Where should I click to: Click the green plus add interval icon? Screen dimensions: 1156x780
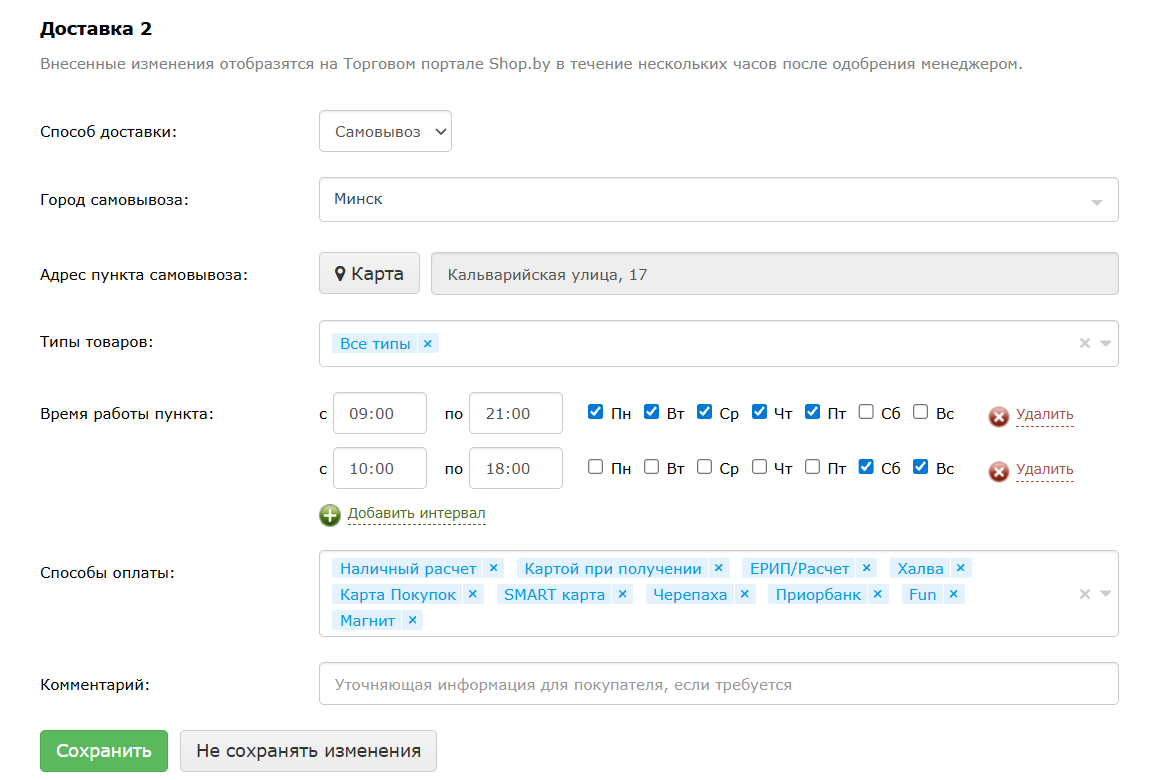point(330,515)
